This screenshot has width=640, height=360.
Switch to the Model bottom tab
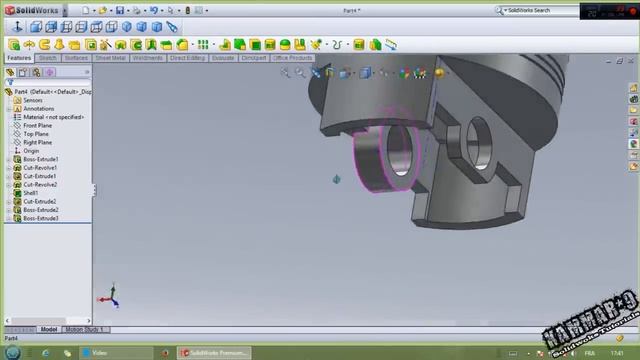[x=49, y=329]
